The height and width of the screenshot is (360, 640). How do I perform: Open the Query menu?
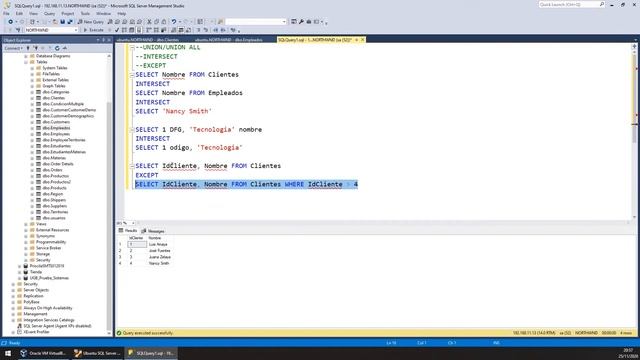pyautogui.click(x=49, y=13)
